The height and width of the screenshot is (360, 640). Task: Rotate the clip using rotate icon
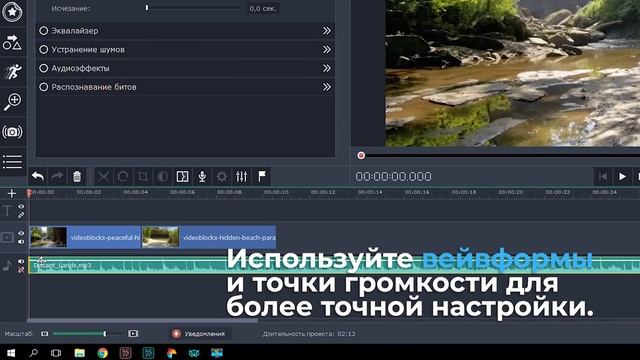[x=123, y=176]
